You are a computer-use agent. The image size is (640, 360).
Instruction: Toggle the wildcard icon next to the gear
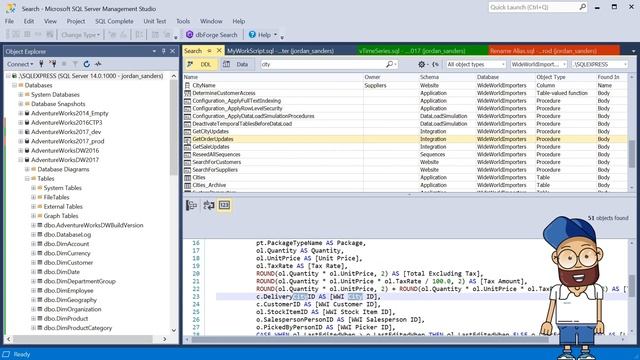[x=436, y=64]
